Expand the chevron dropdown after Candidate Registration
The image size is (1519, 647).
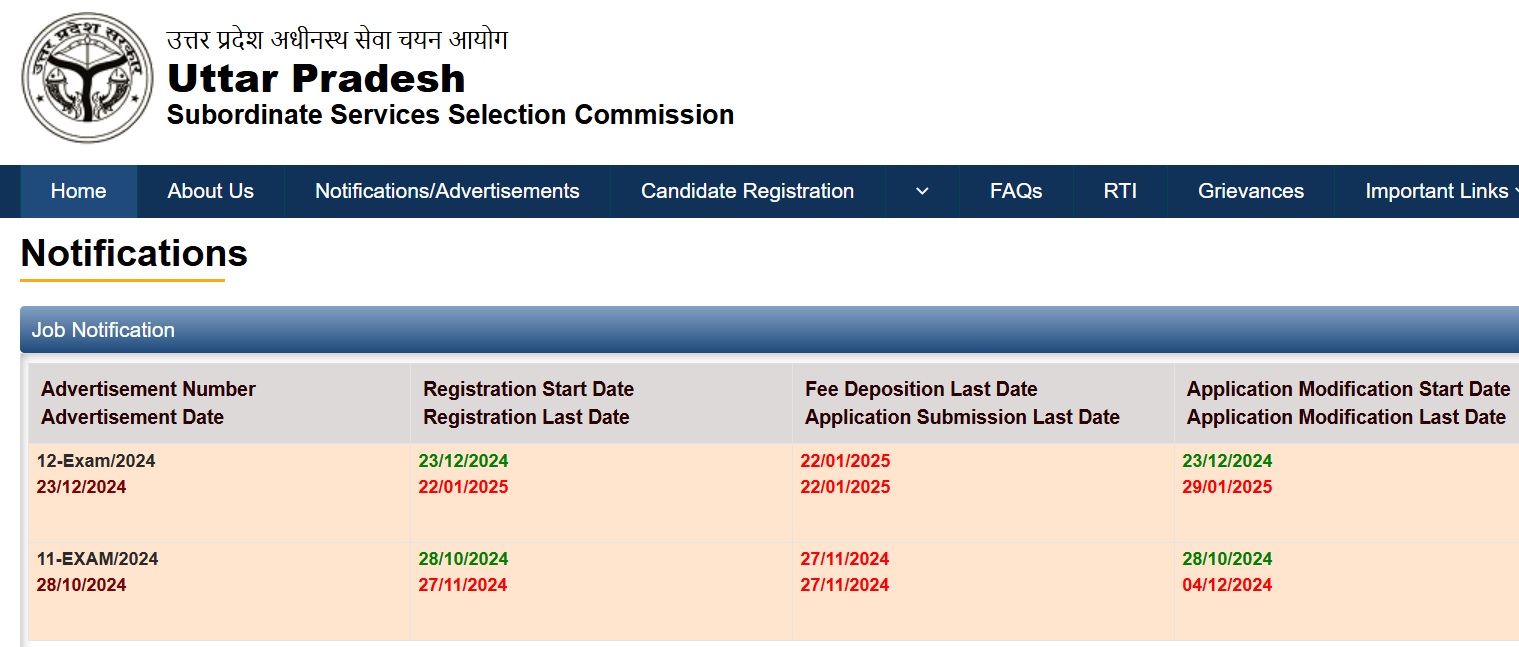coord(922,191)
